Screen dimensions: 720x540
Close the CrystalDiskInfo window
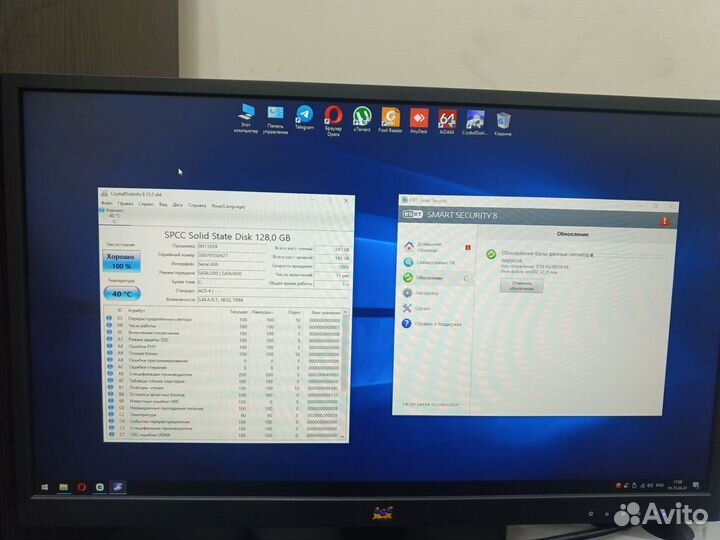click(346, 201)
